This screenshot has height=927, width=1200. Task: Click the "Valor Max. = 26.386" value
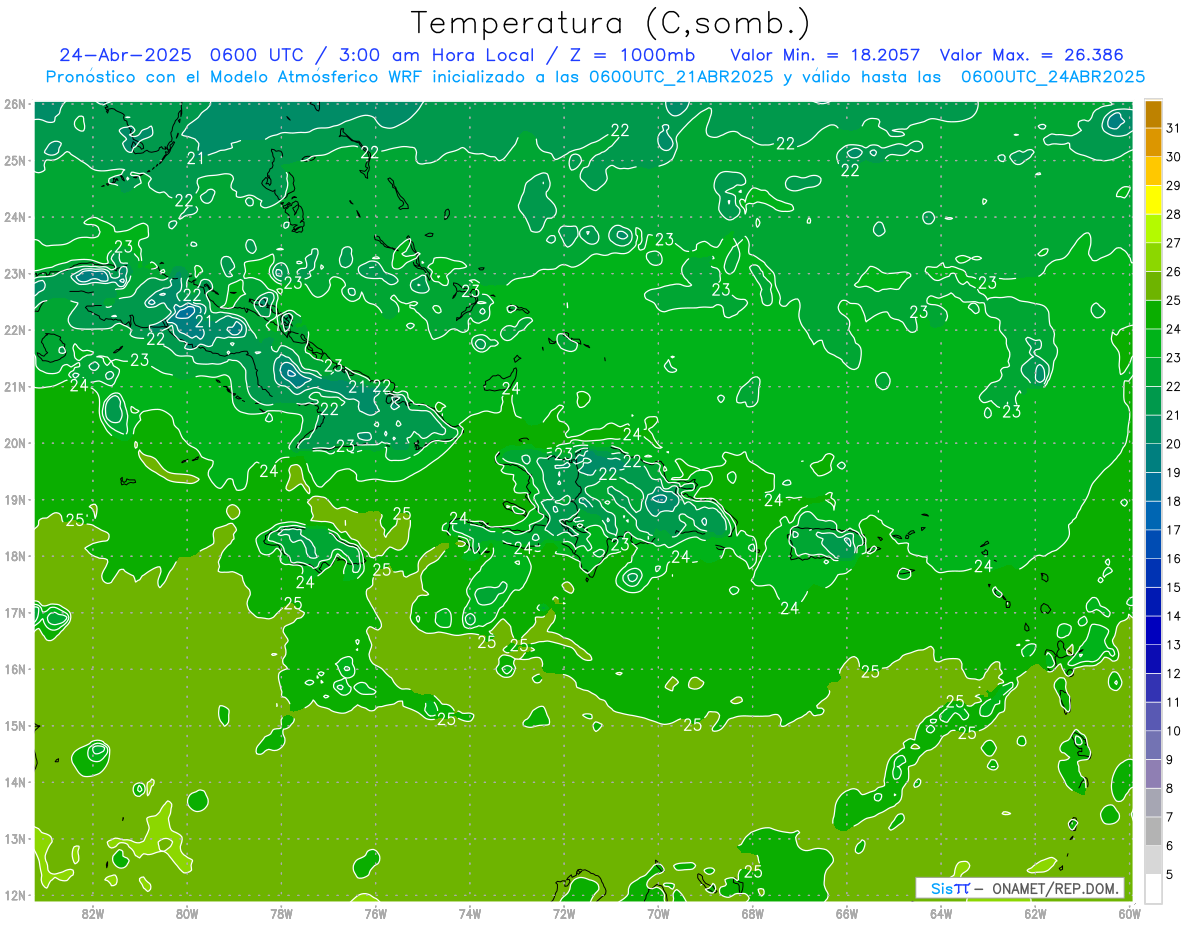click(1032, 55)
